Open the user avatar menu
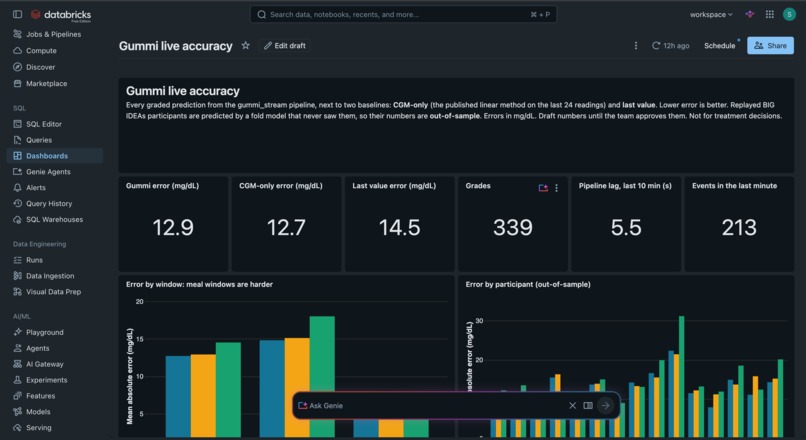Screen dimensions: 806x440 [789, 14]
